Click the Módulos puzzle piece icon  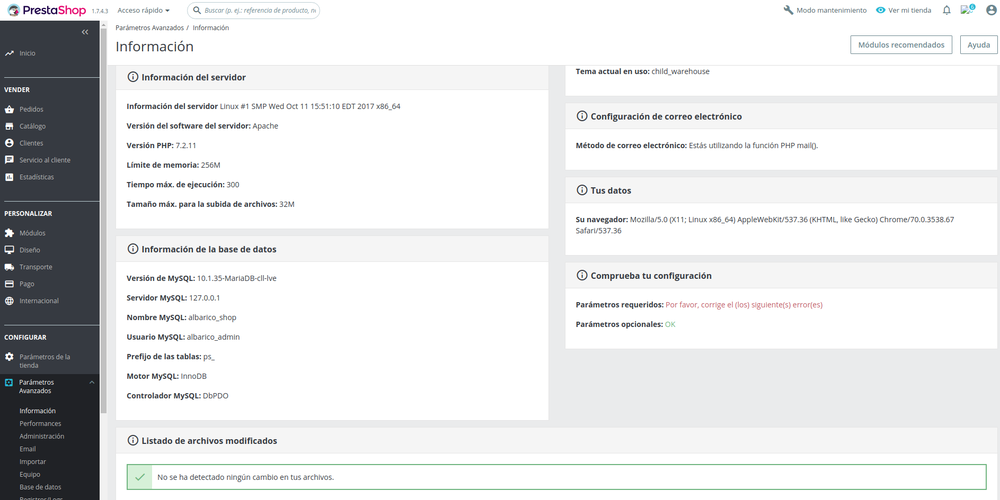tap(9, 233)
